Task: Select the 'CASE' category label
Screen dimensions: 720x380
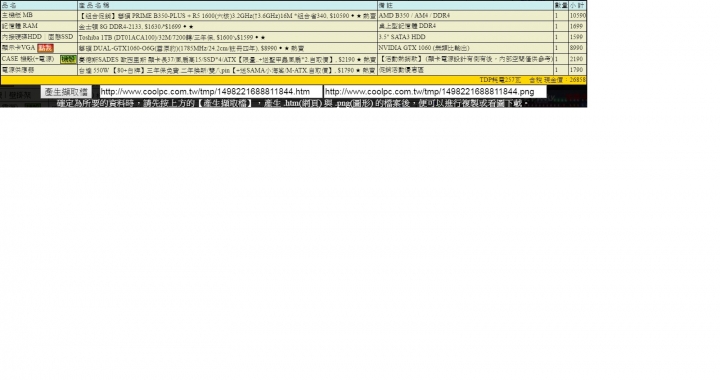Action: pos(28,59)
